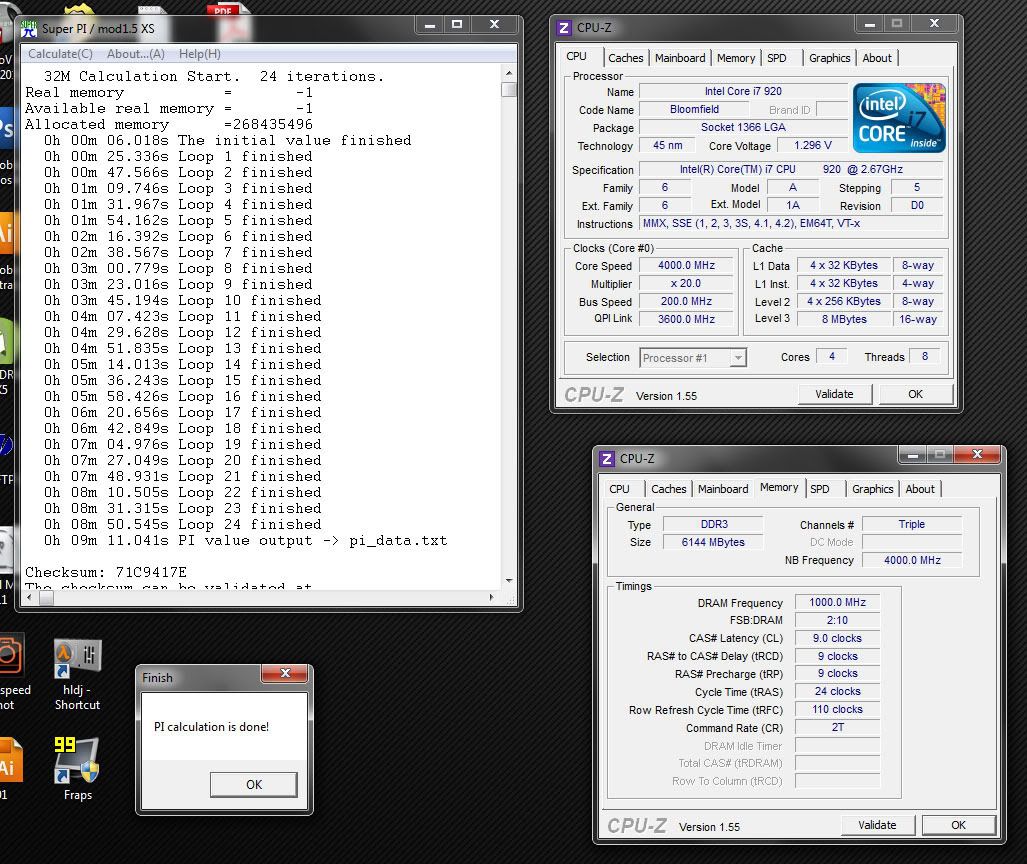Image resolution: width=1027 pixels, height=864 pixels.
Task: Open the About tab in the CPU-Z memory window
Action: coord(920,489)
